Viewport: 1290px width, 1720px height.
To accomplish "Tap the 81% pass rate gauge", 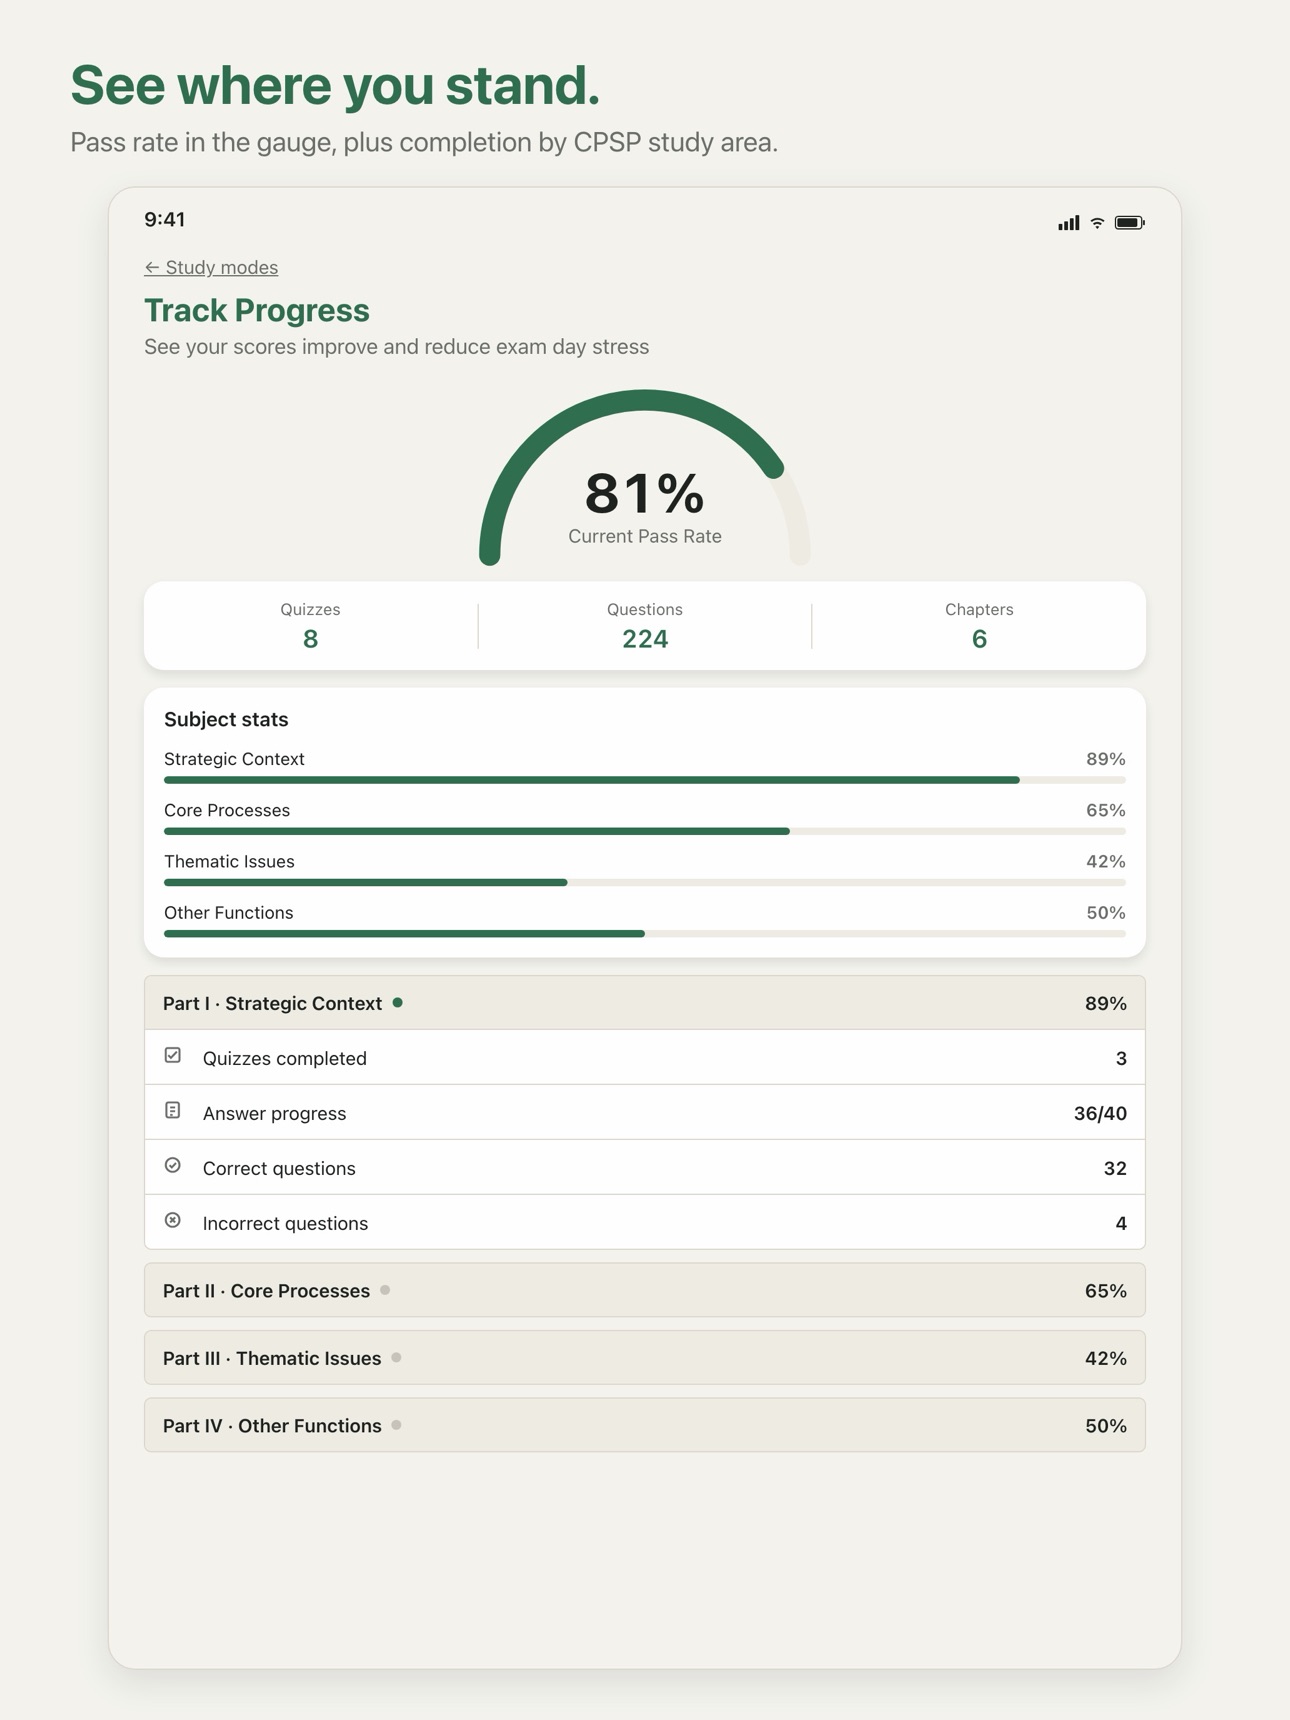I will pos(645,478).
